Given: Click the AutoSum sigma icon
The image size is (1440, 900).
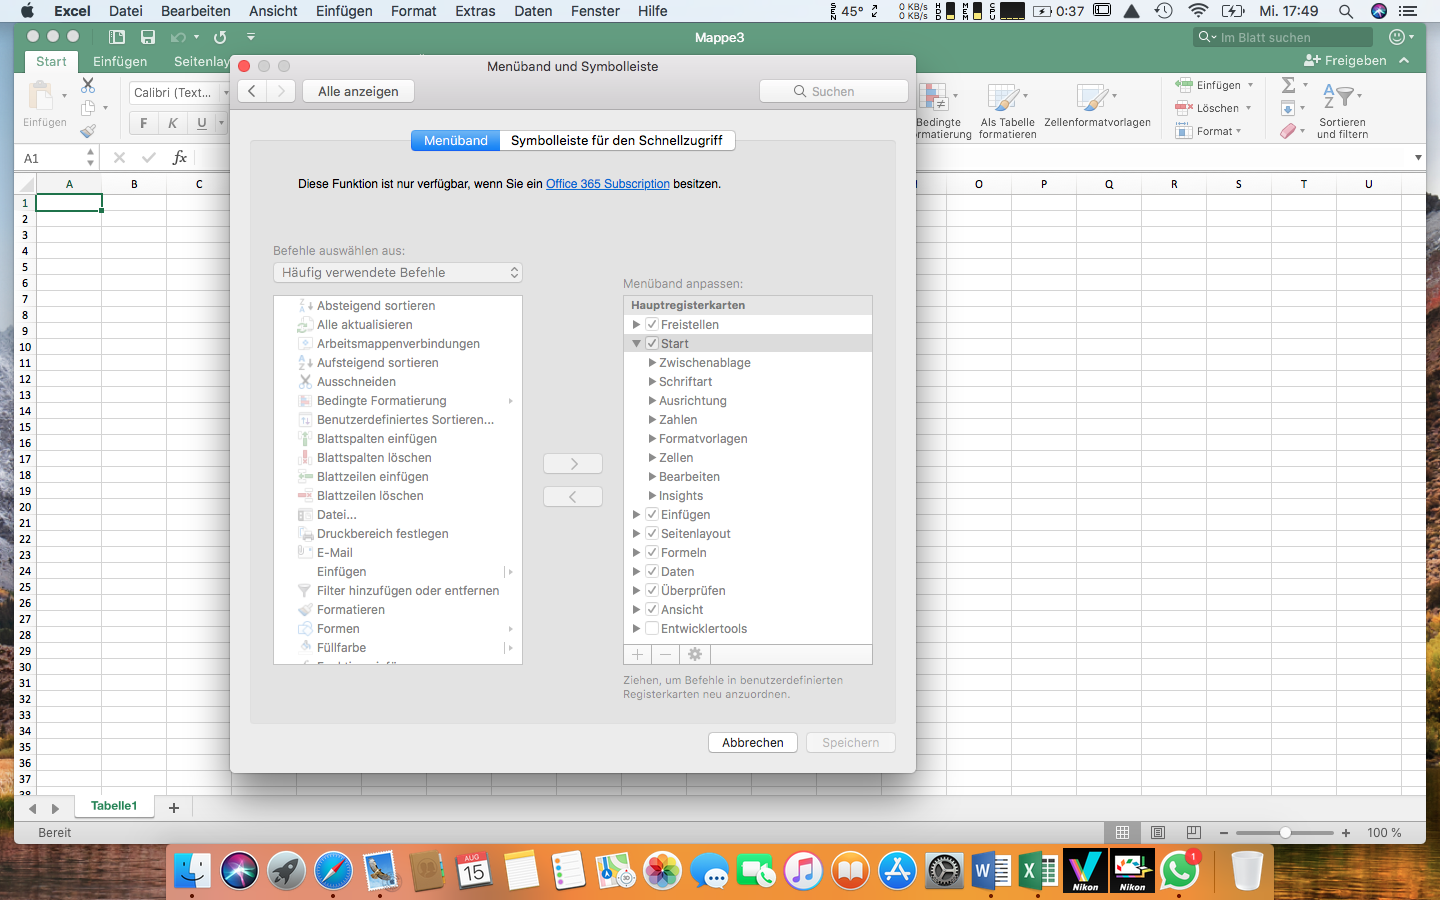Looking at the screenshot, I should (x=1288, y=85).
